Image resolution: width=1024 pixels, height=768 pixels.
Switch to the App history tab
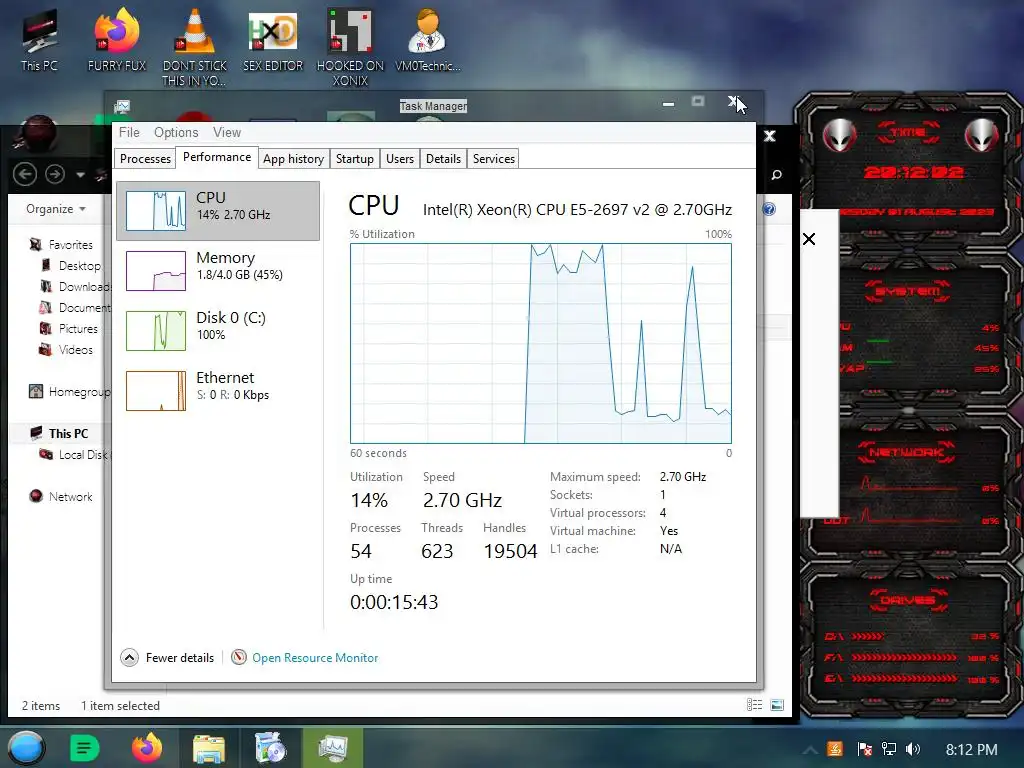pyautogui.click(x=293, y=159)
